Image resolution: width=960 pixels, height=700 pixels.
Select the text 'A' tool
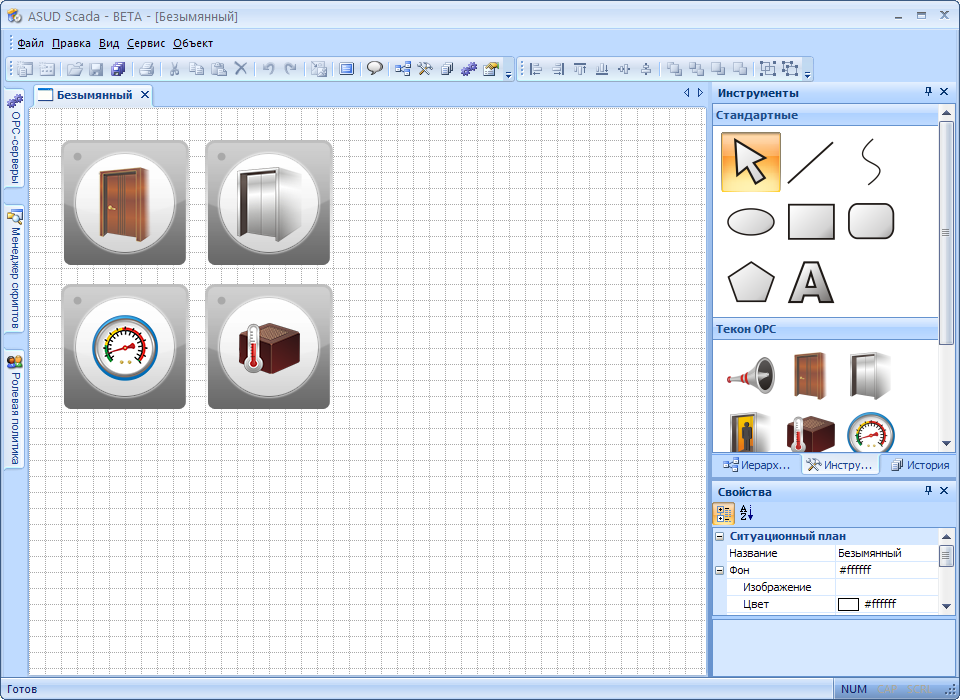[811, 283]
